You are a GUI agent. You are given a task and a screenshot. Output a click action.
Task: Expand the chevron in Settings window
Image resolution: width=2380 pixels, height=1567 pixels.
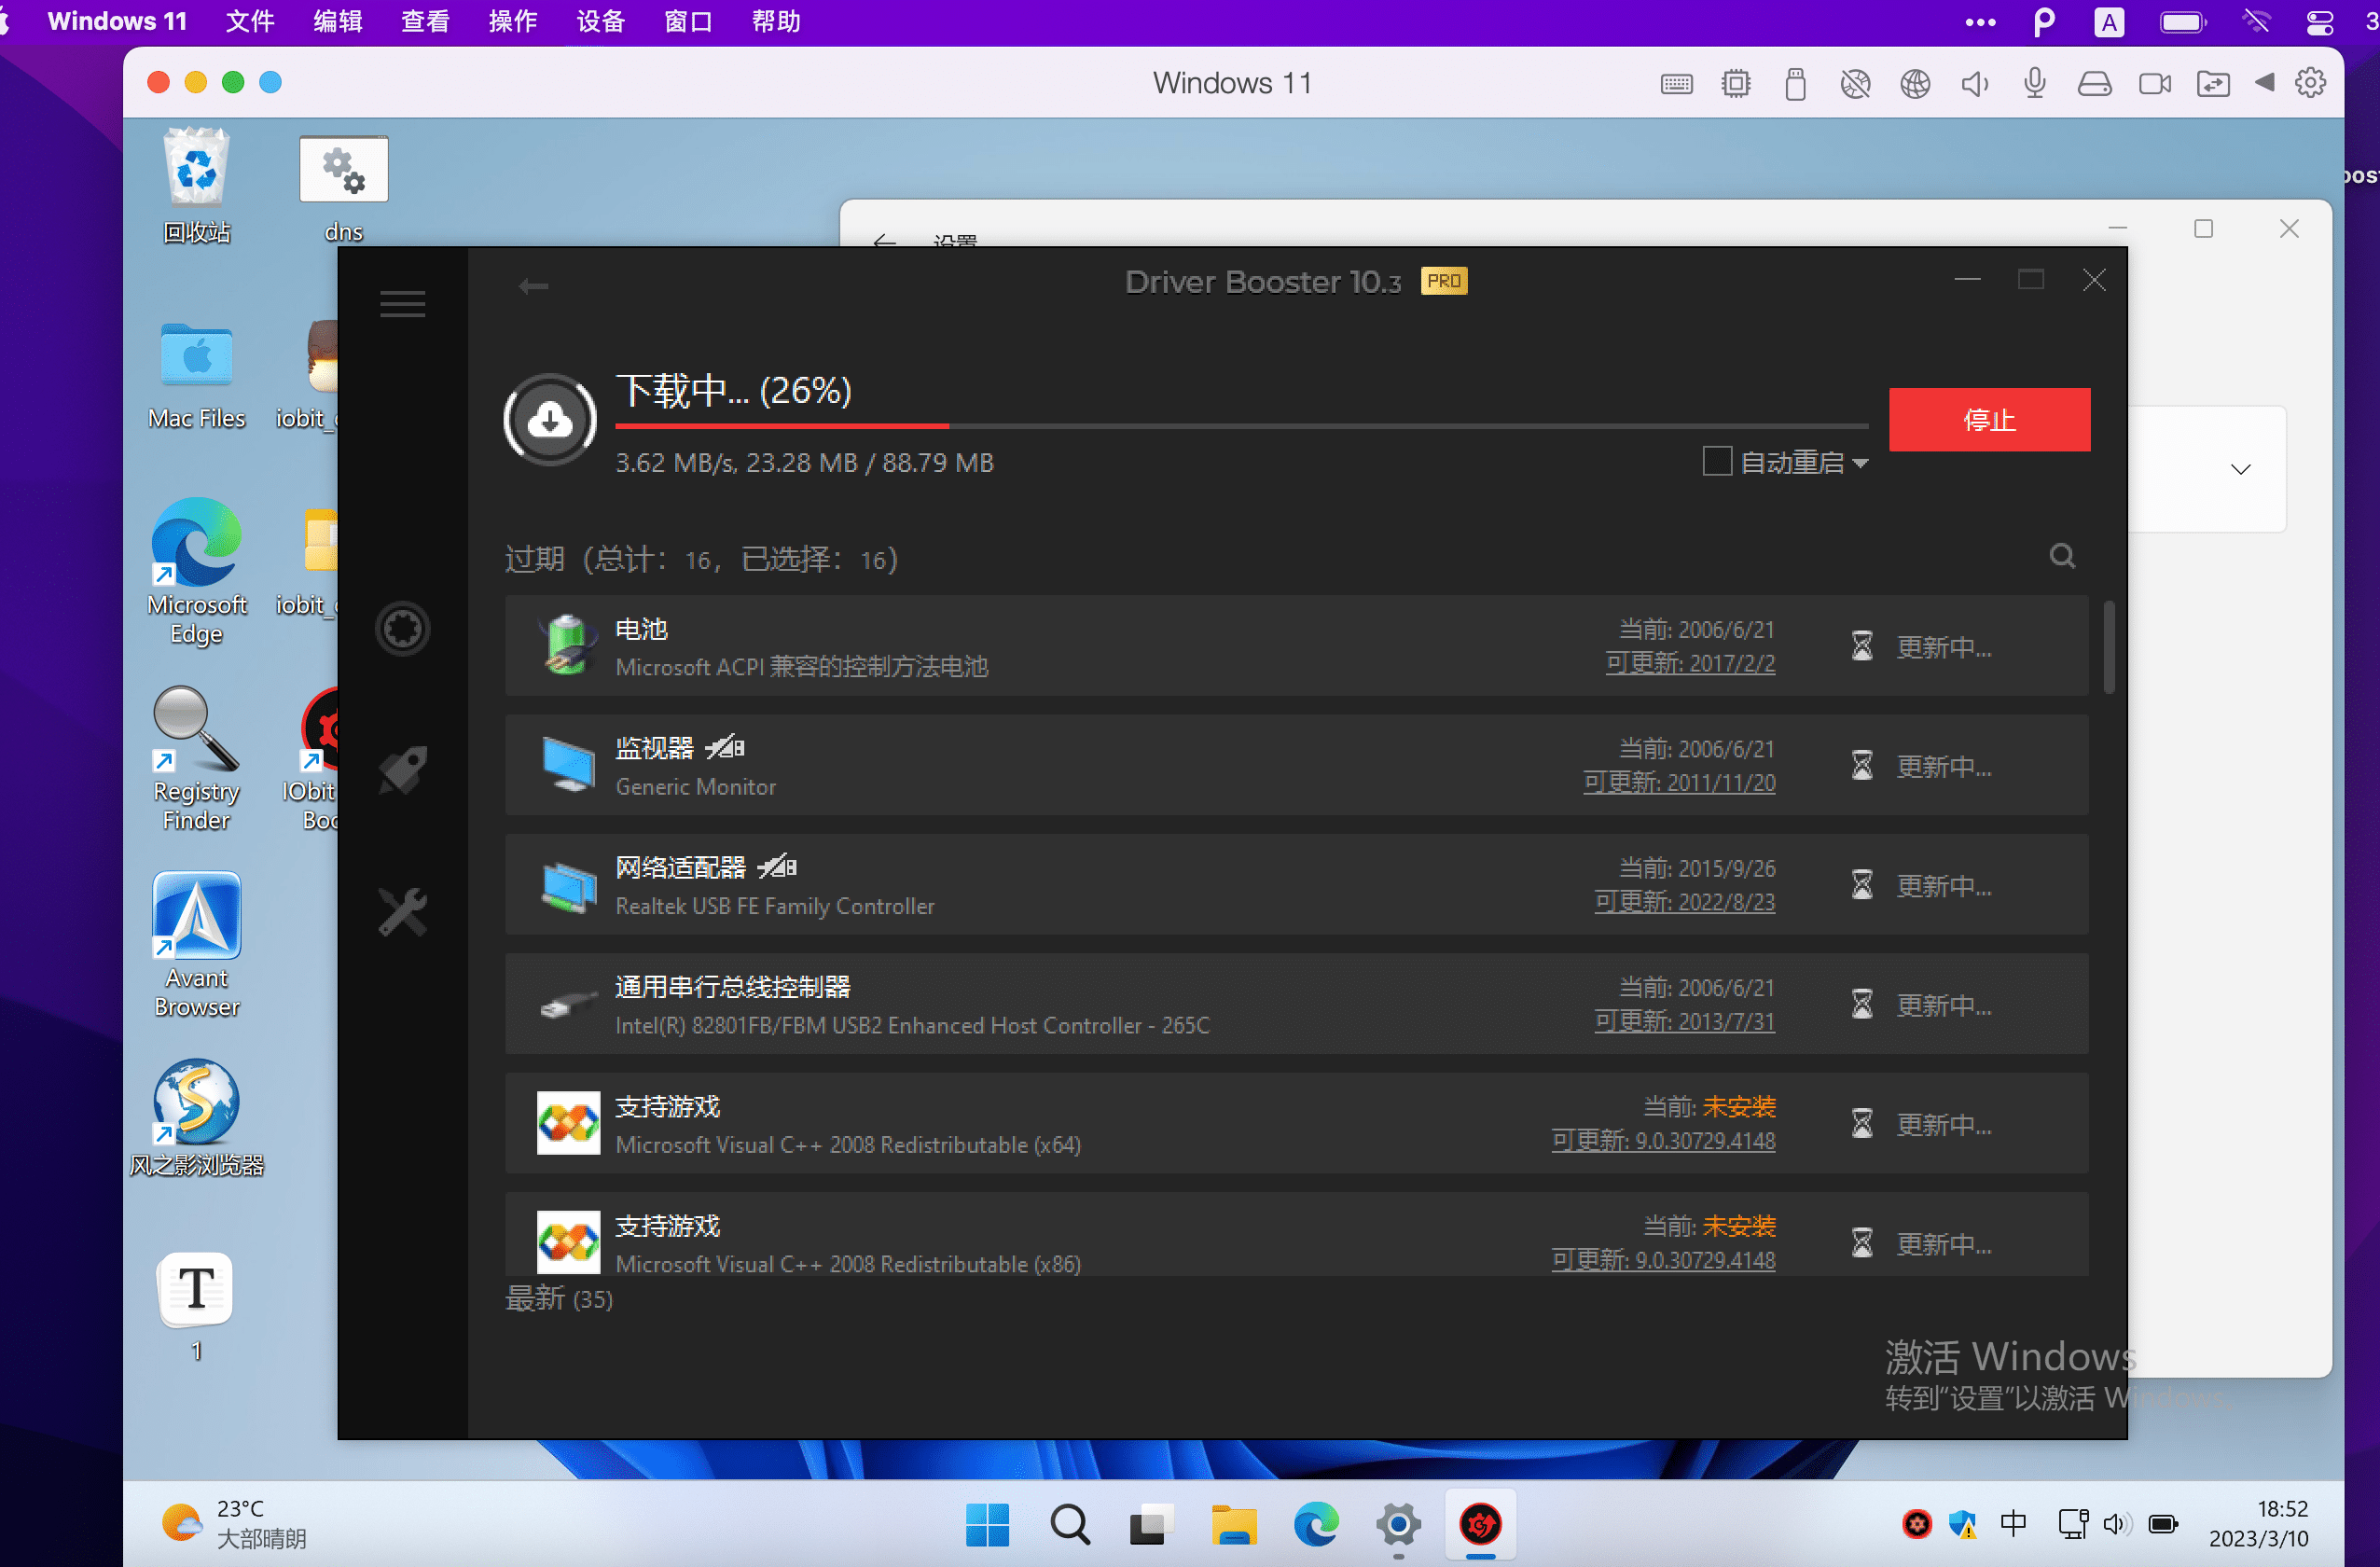(x=2241, y=469)
